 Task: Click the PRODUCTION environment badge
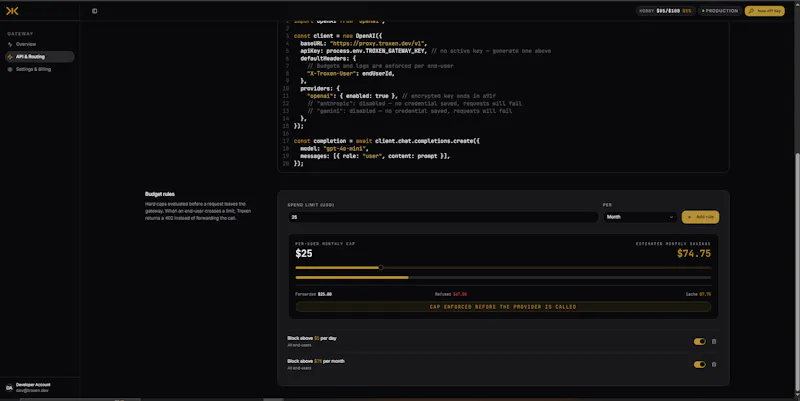(720, 11)
